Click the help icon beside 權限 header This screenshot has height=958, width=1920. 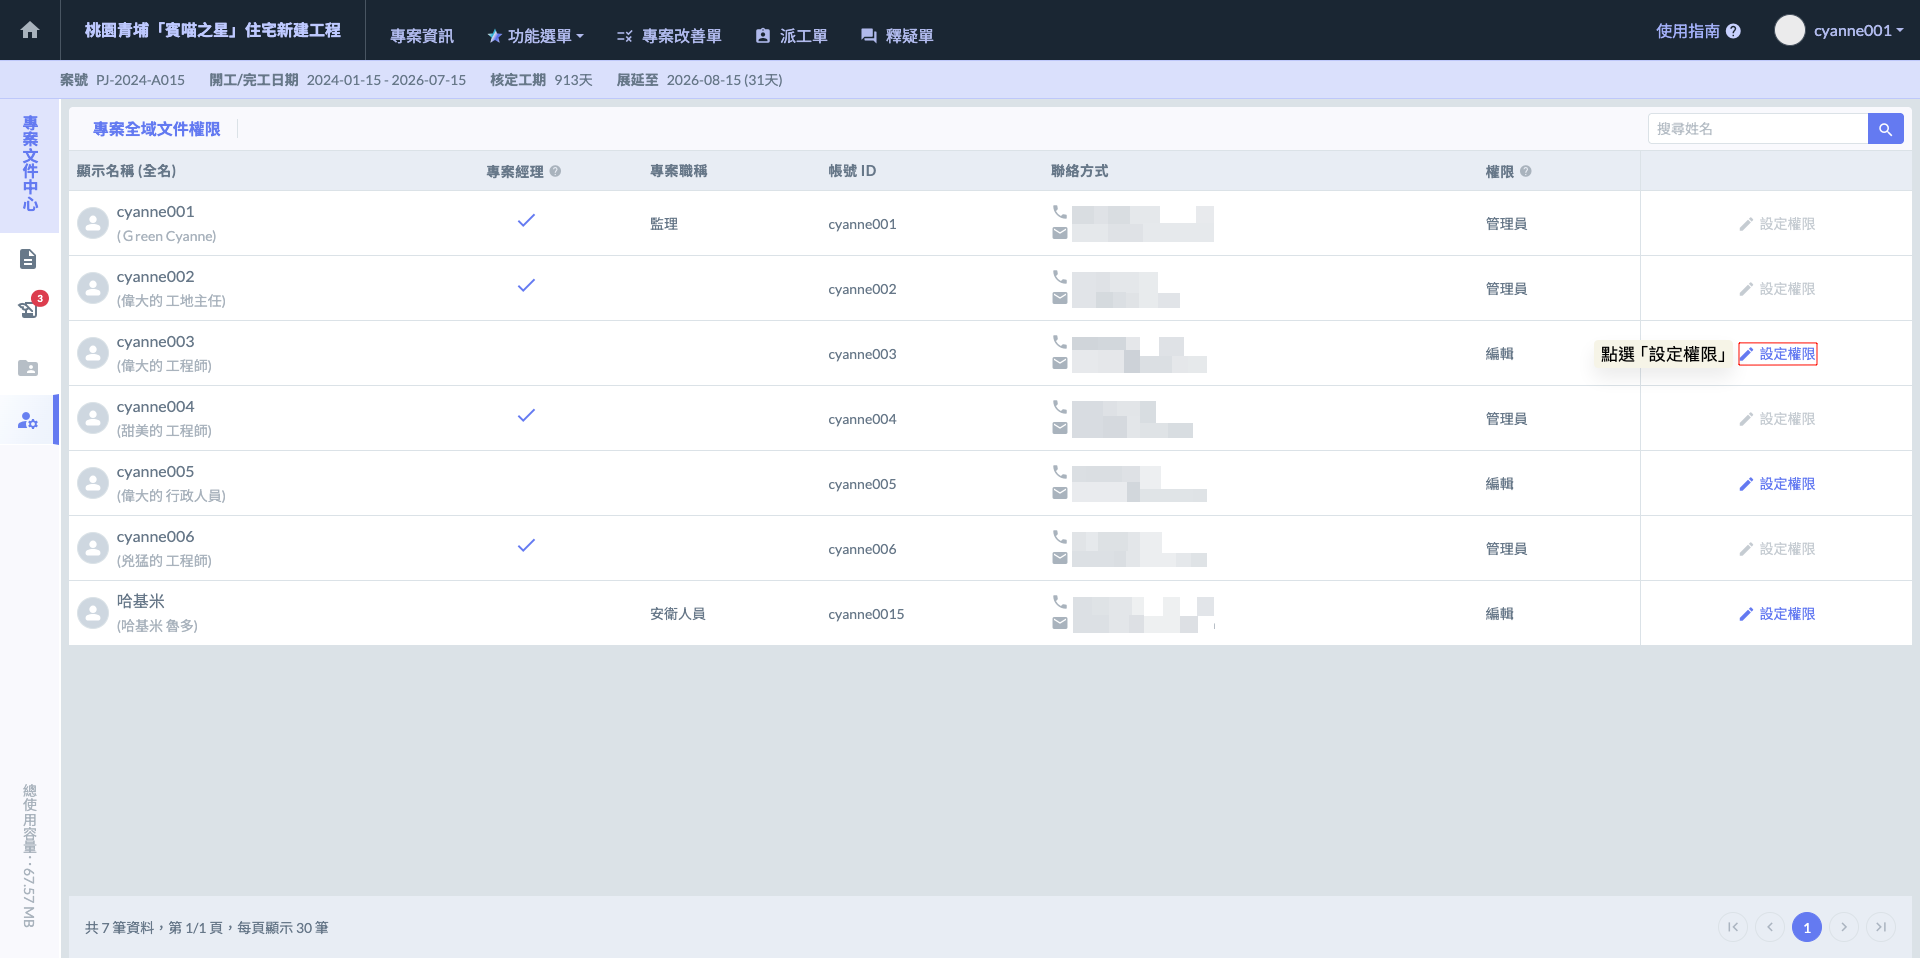[x=1525, y=171]
